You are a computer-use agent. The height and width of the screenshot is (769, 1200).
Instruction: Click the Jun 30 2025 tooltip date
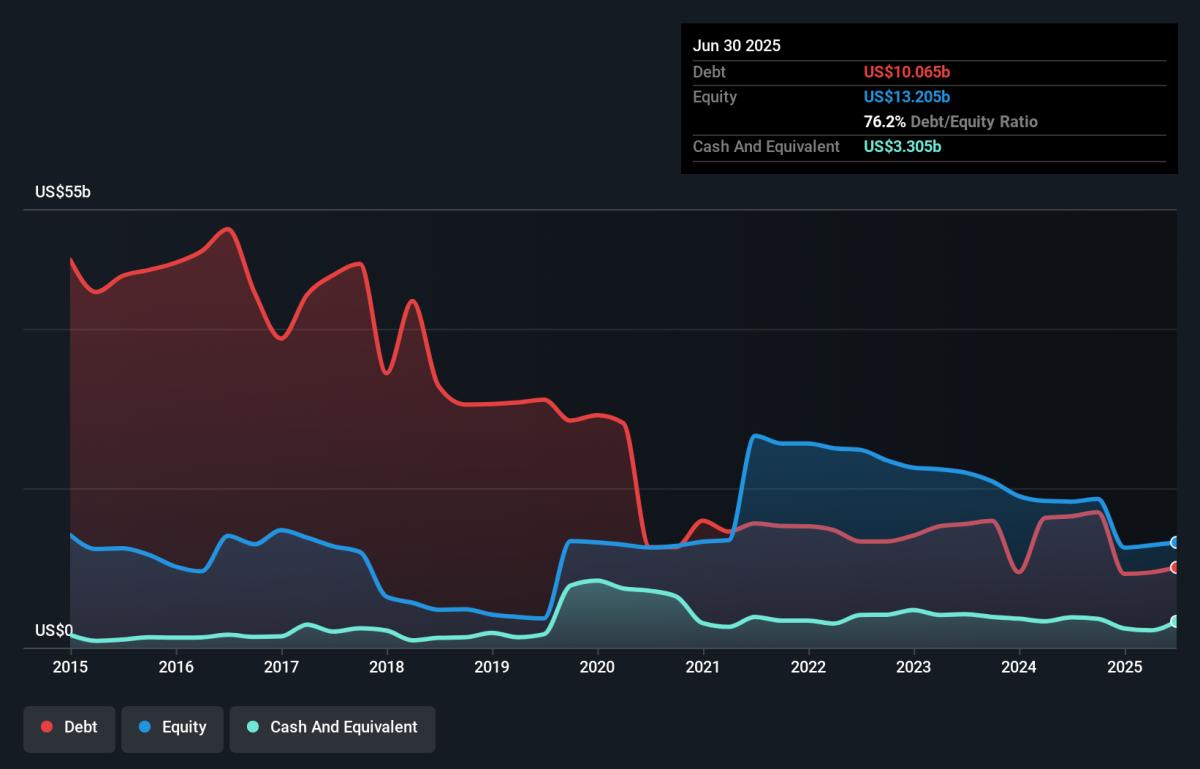(x=737, y=46)
